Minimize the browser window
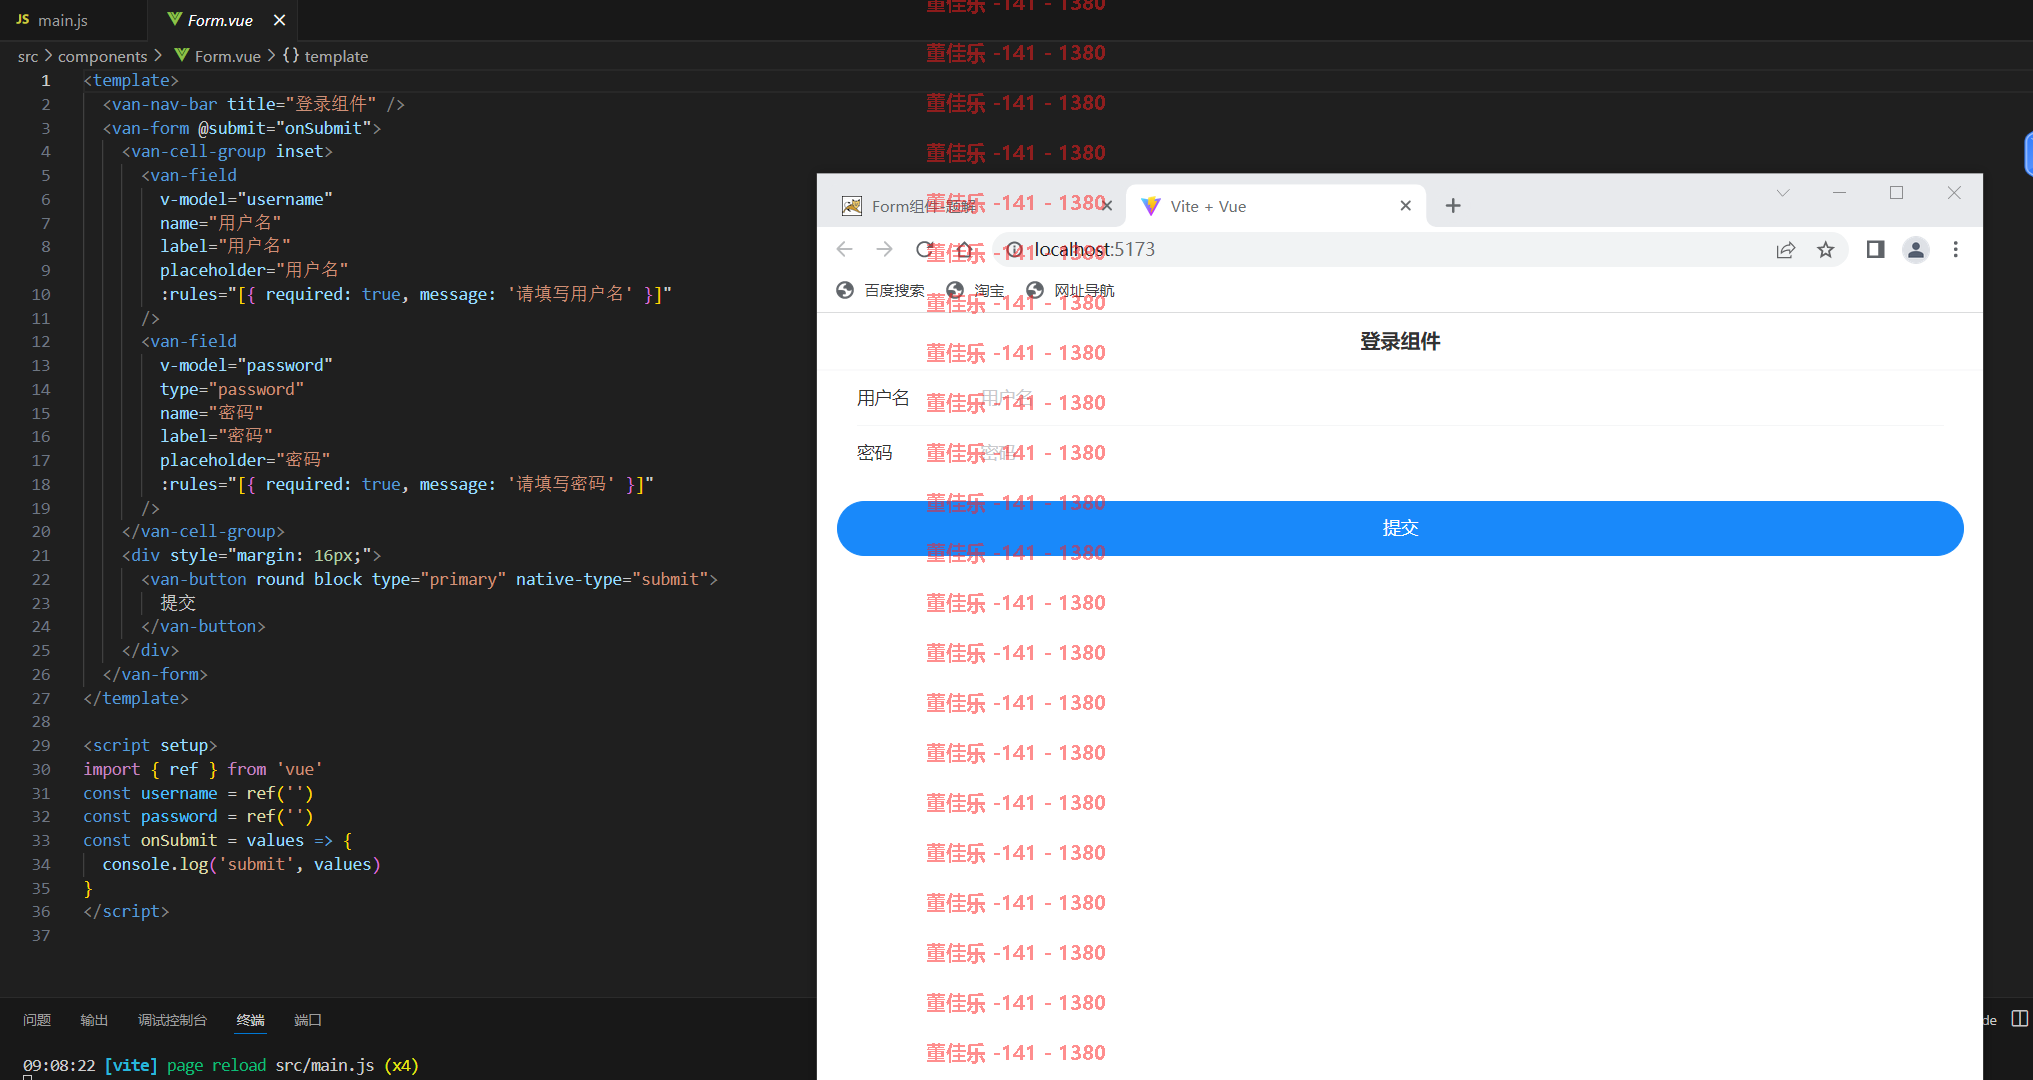This screenshot has width=2033, height=1080. [1839, 192]
